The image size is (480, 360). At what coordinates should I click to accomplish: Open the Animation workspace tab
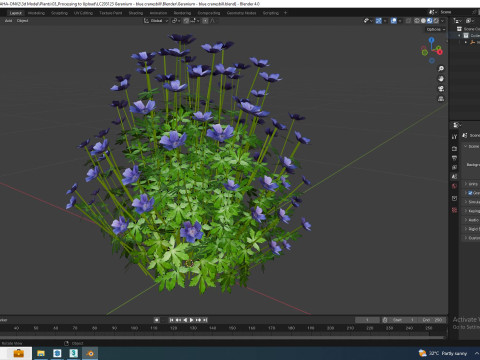click(158, 13)
